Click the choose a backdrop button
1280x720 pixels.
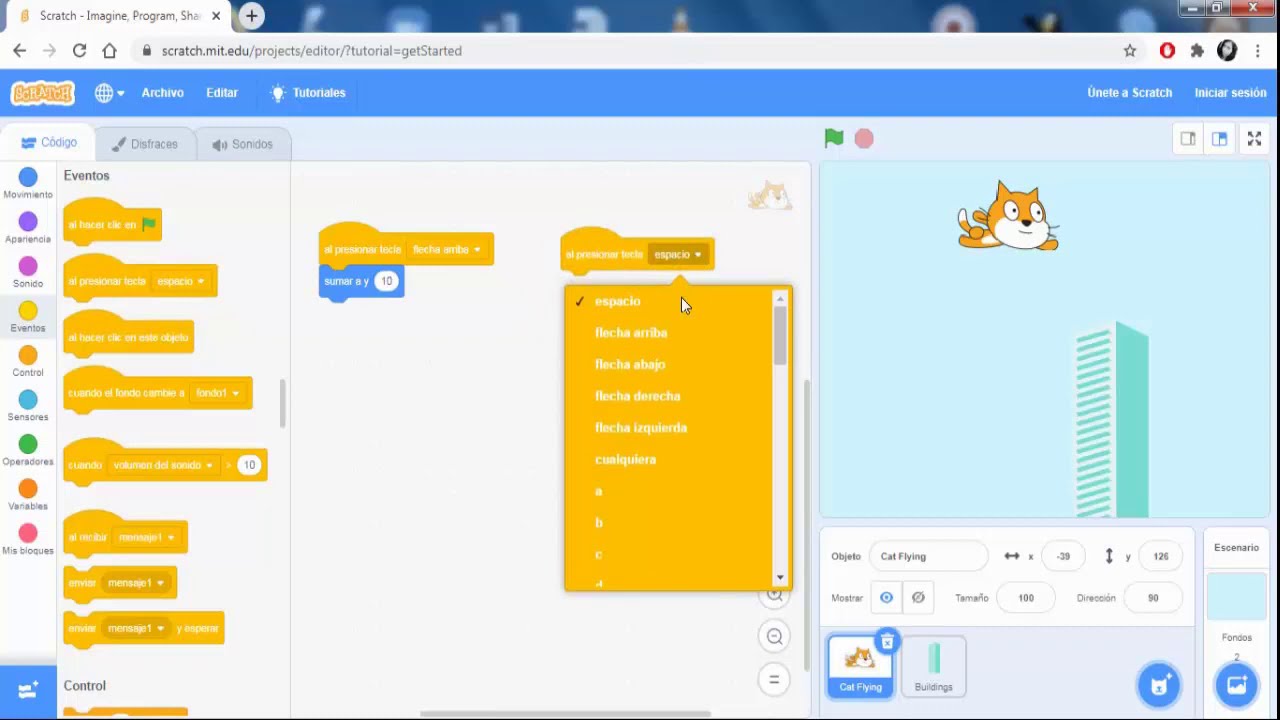[1236, 685]
